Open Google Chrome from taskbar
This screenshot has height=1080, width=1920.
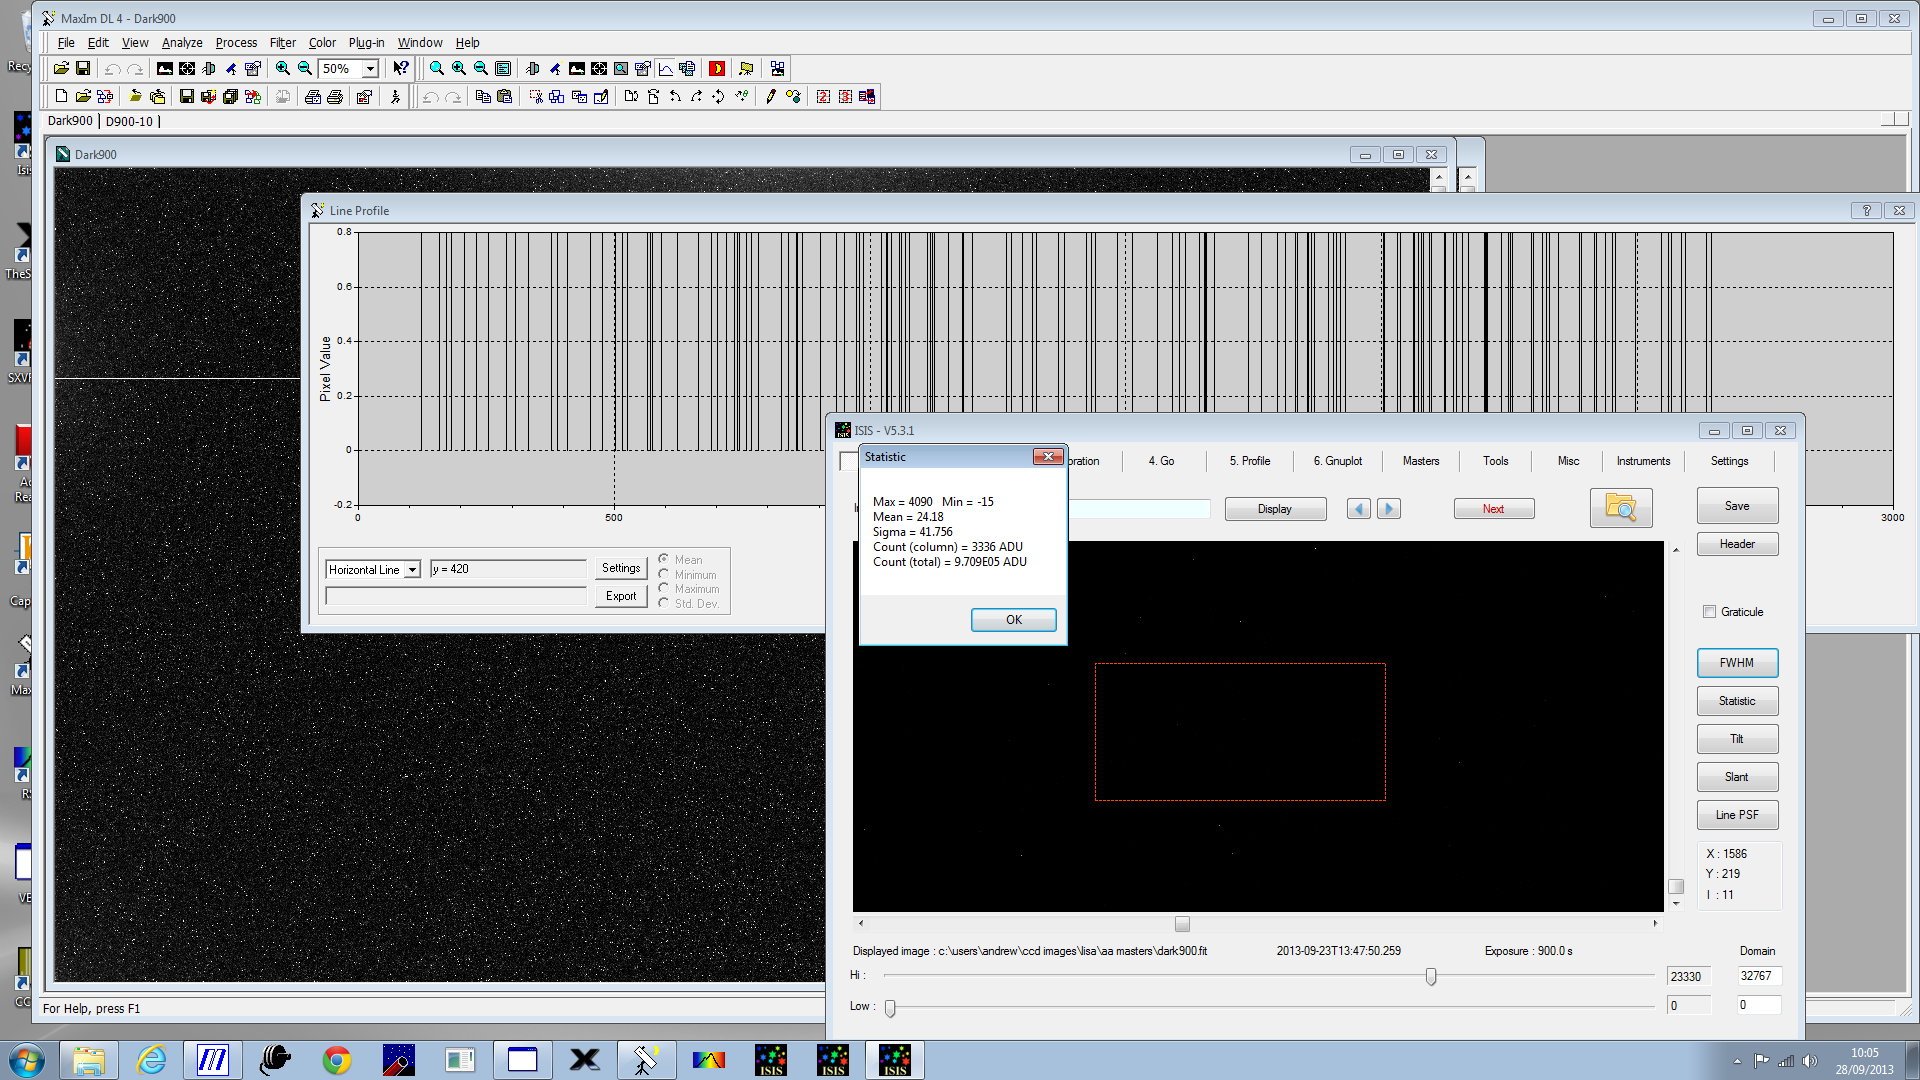[336, 1060]
